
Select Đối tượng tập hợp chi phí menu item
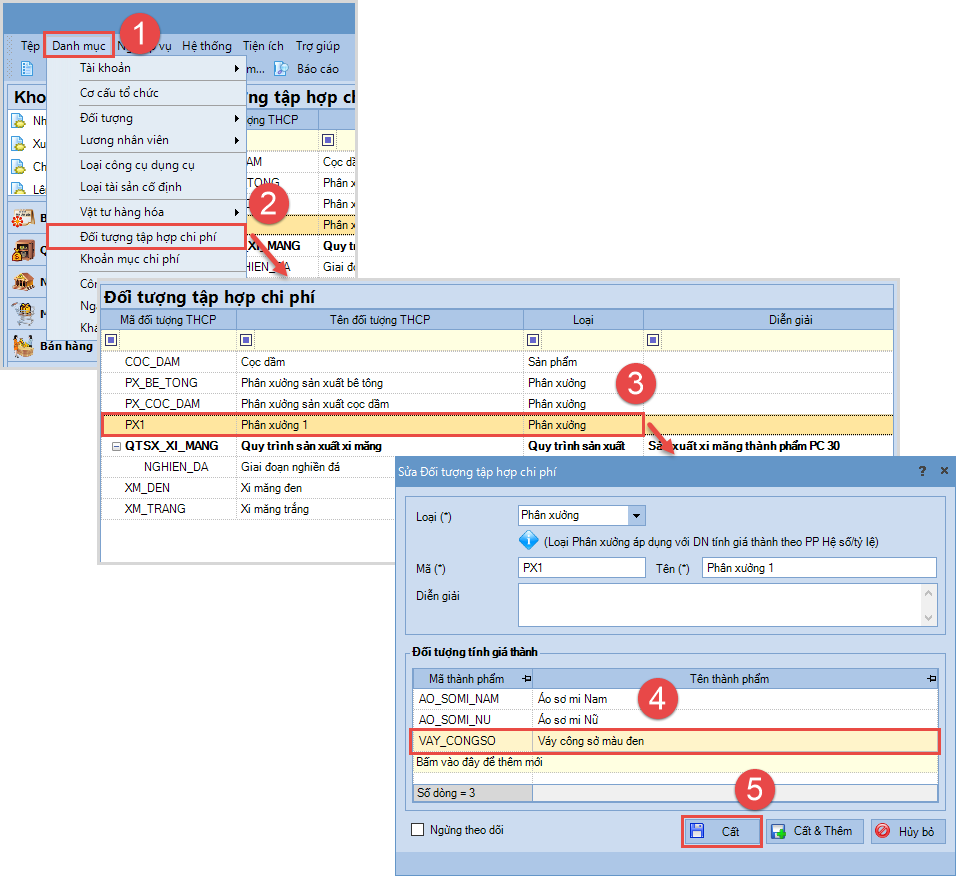tap(147, 237)
